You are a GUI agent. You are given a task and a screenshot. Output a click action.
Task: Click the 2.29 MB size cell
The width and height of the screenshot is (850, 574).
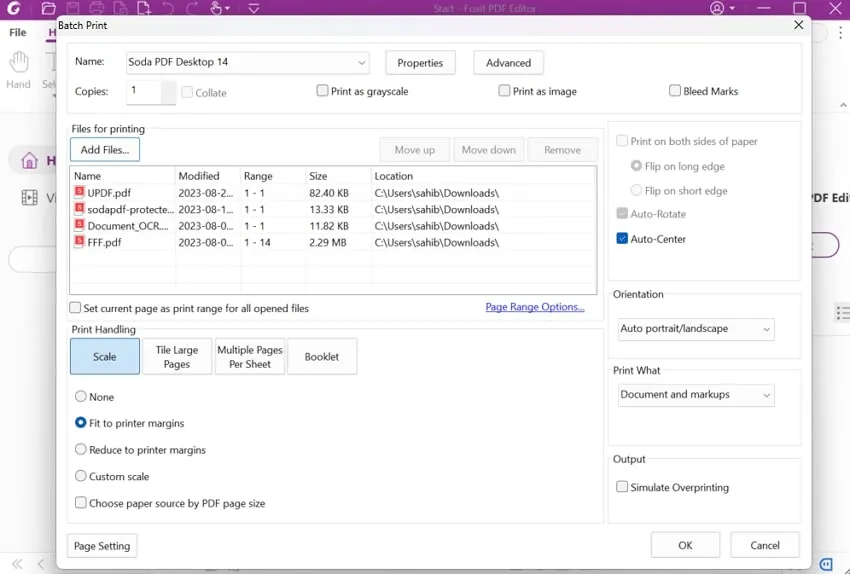point(327,242)
